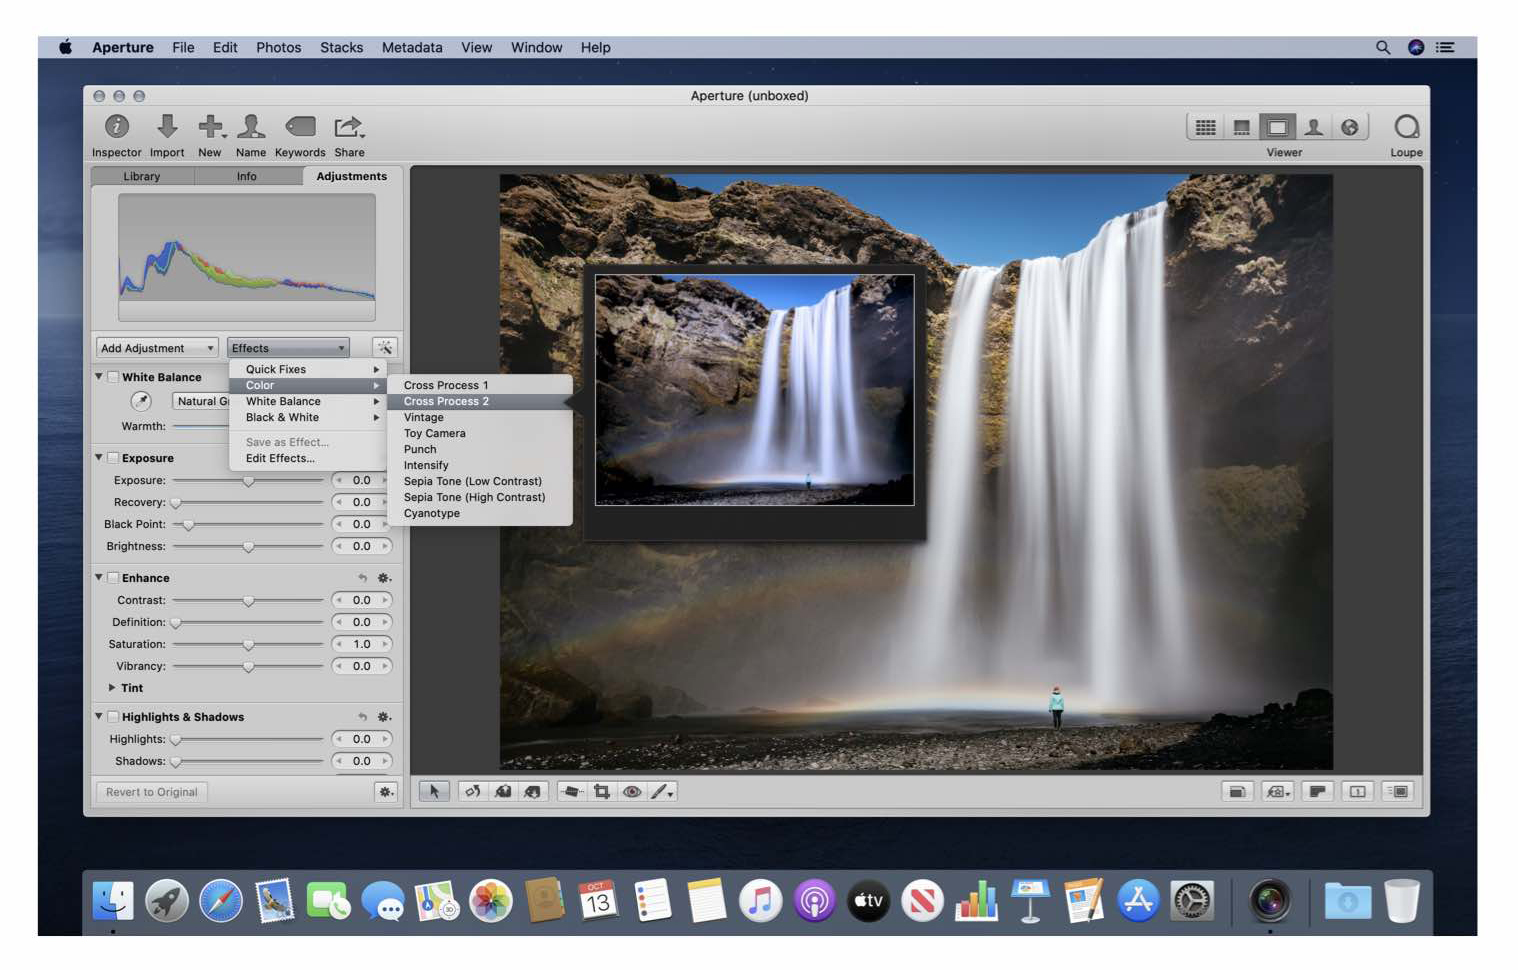Collapse the Enhance adjustment section

pos(98,578)
